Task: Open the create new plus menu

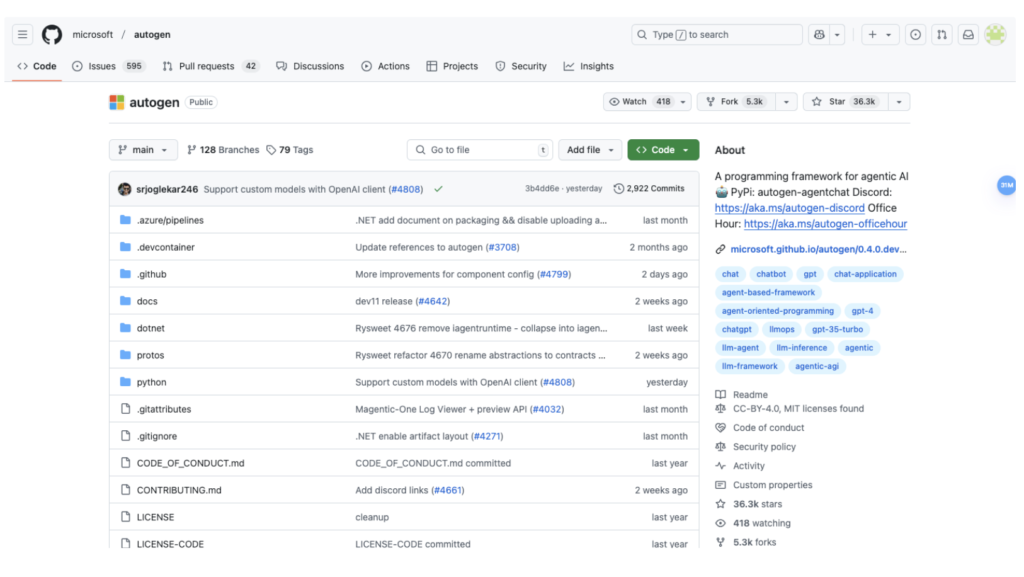Action: coord(880,35)
